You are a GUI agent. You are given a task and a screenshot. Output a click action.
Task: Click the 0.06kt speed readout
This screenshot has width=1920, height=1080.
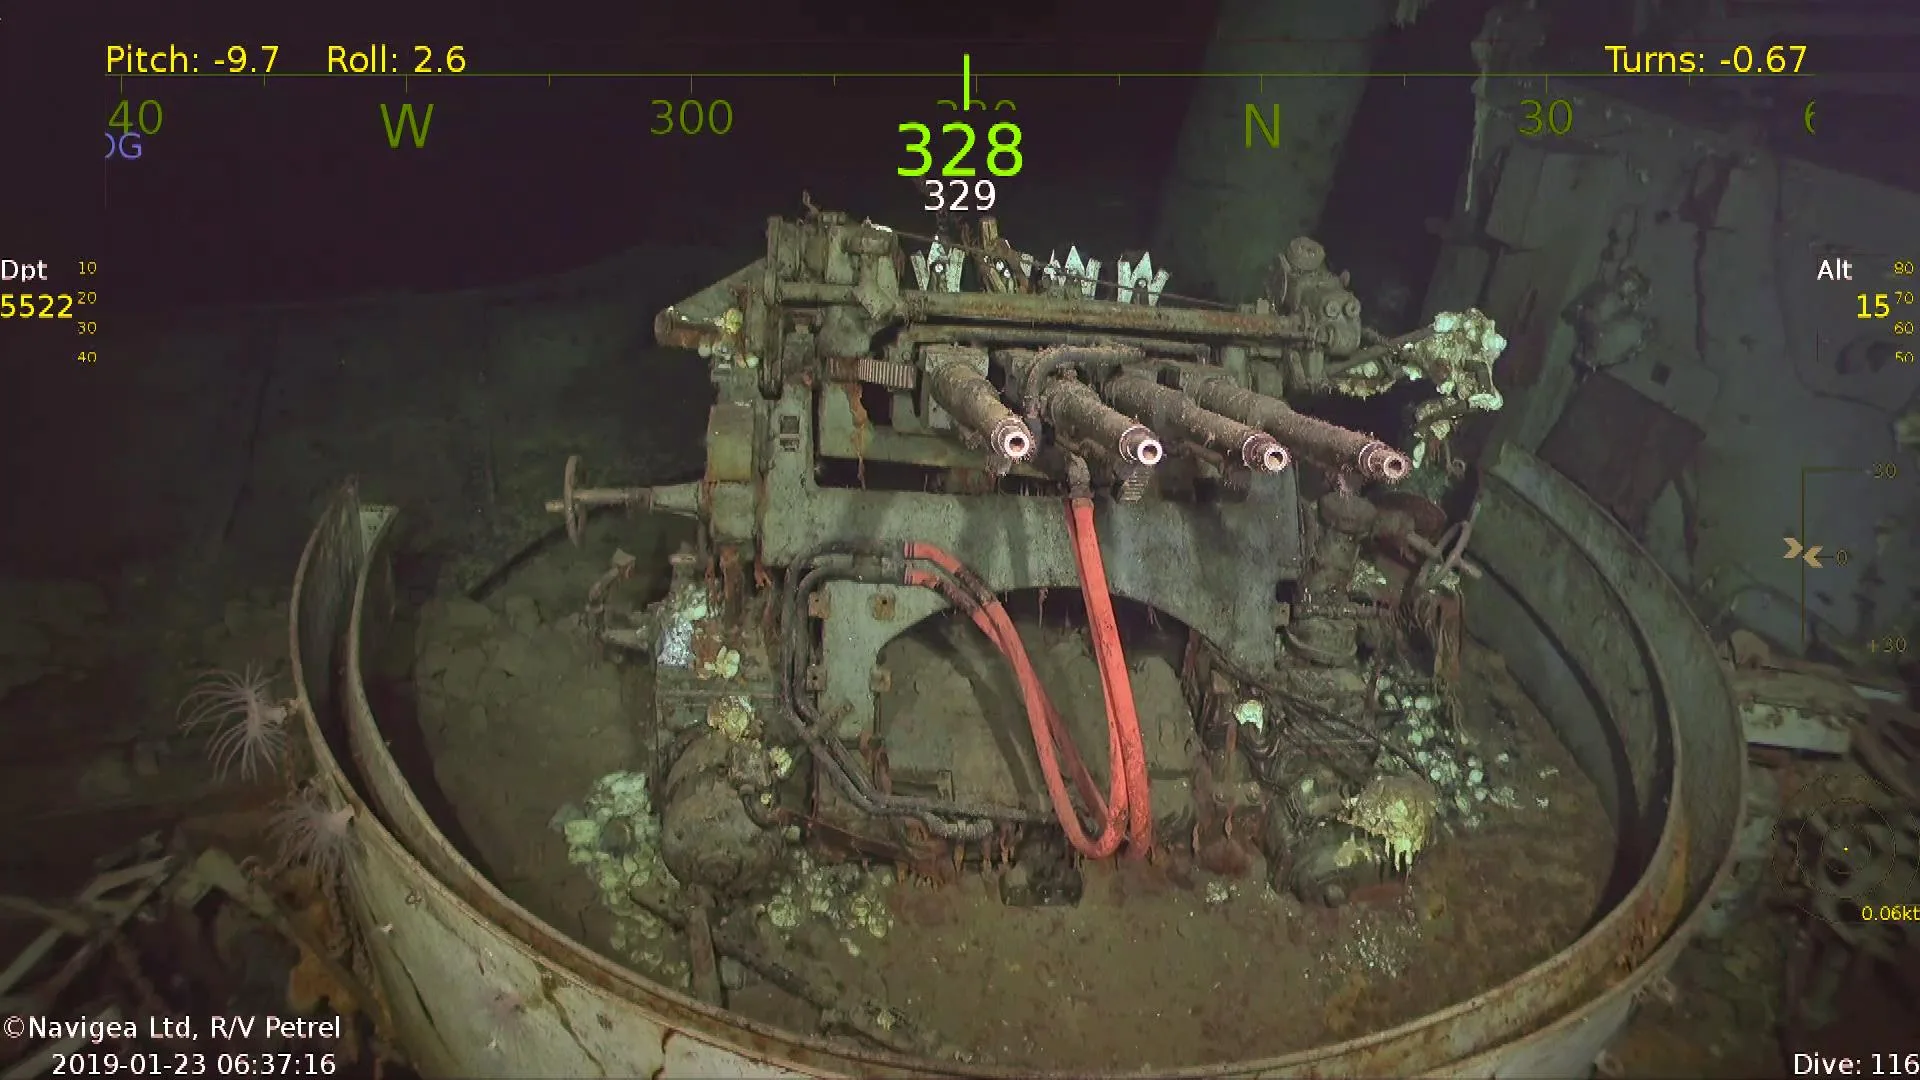[1889, 913]
